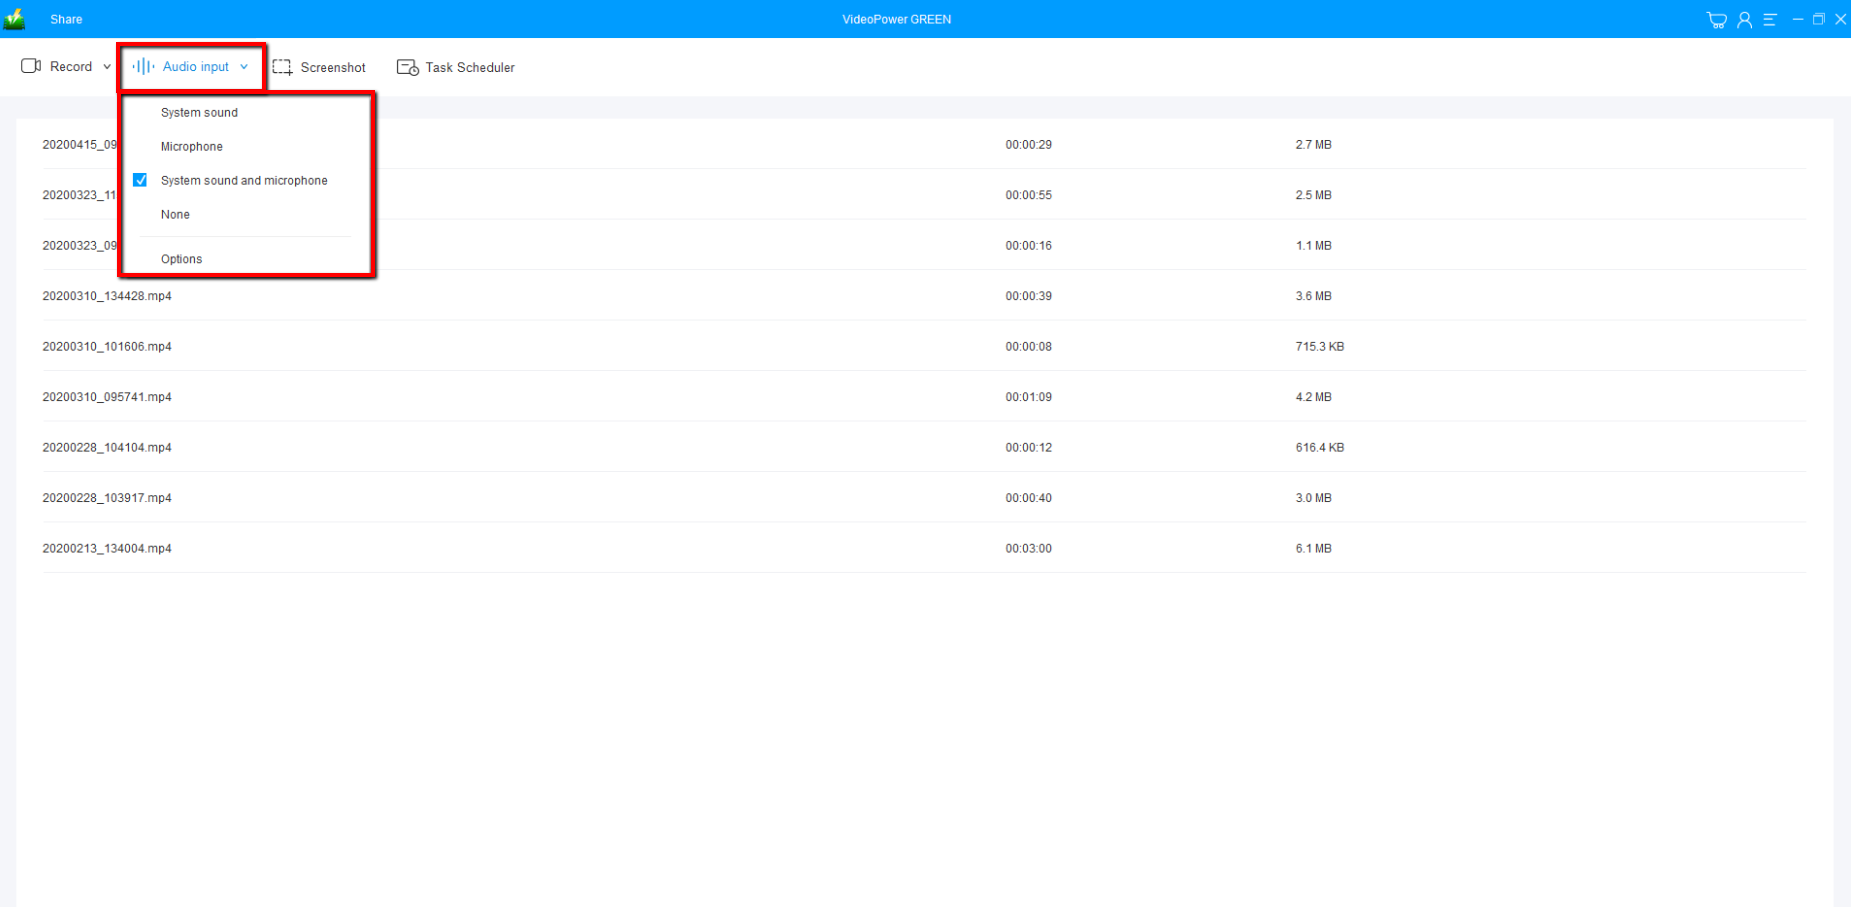Choose Microphone as audio input

[x=191, y=147]
